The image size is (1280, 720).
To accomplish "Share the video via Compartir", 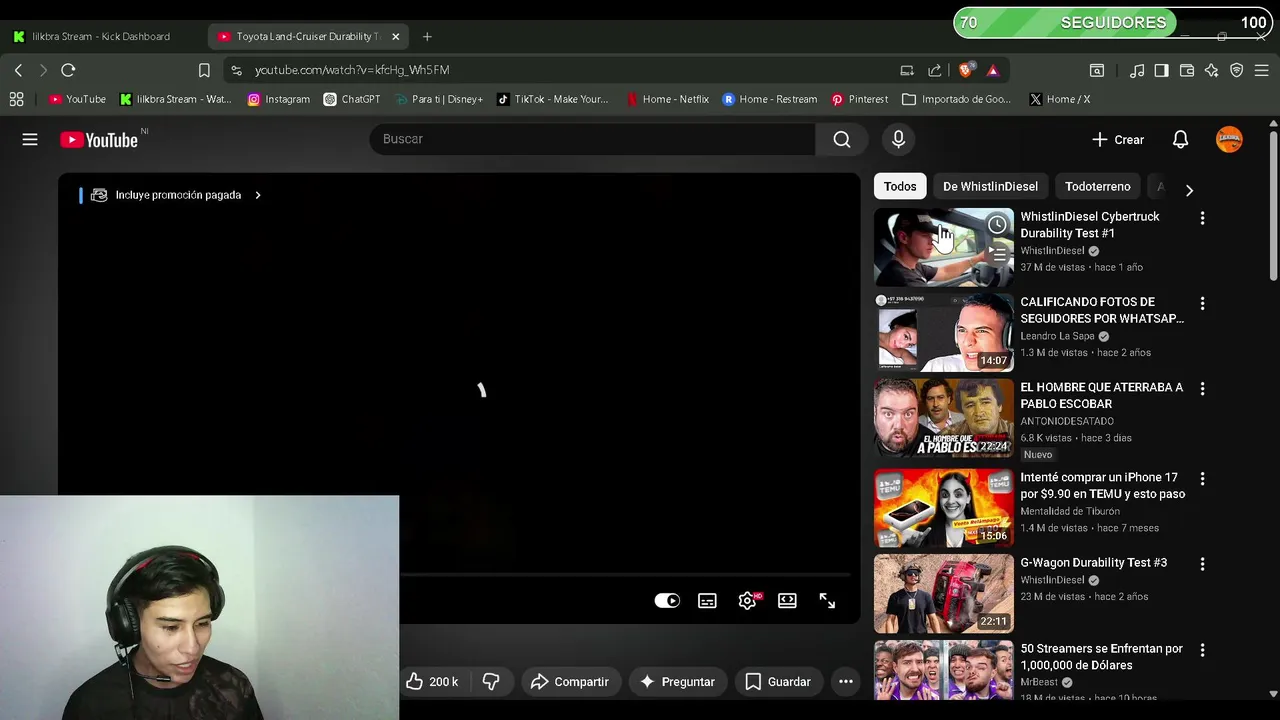I will tap(570, 682).
